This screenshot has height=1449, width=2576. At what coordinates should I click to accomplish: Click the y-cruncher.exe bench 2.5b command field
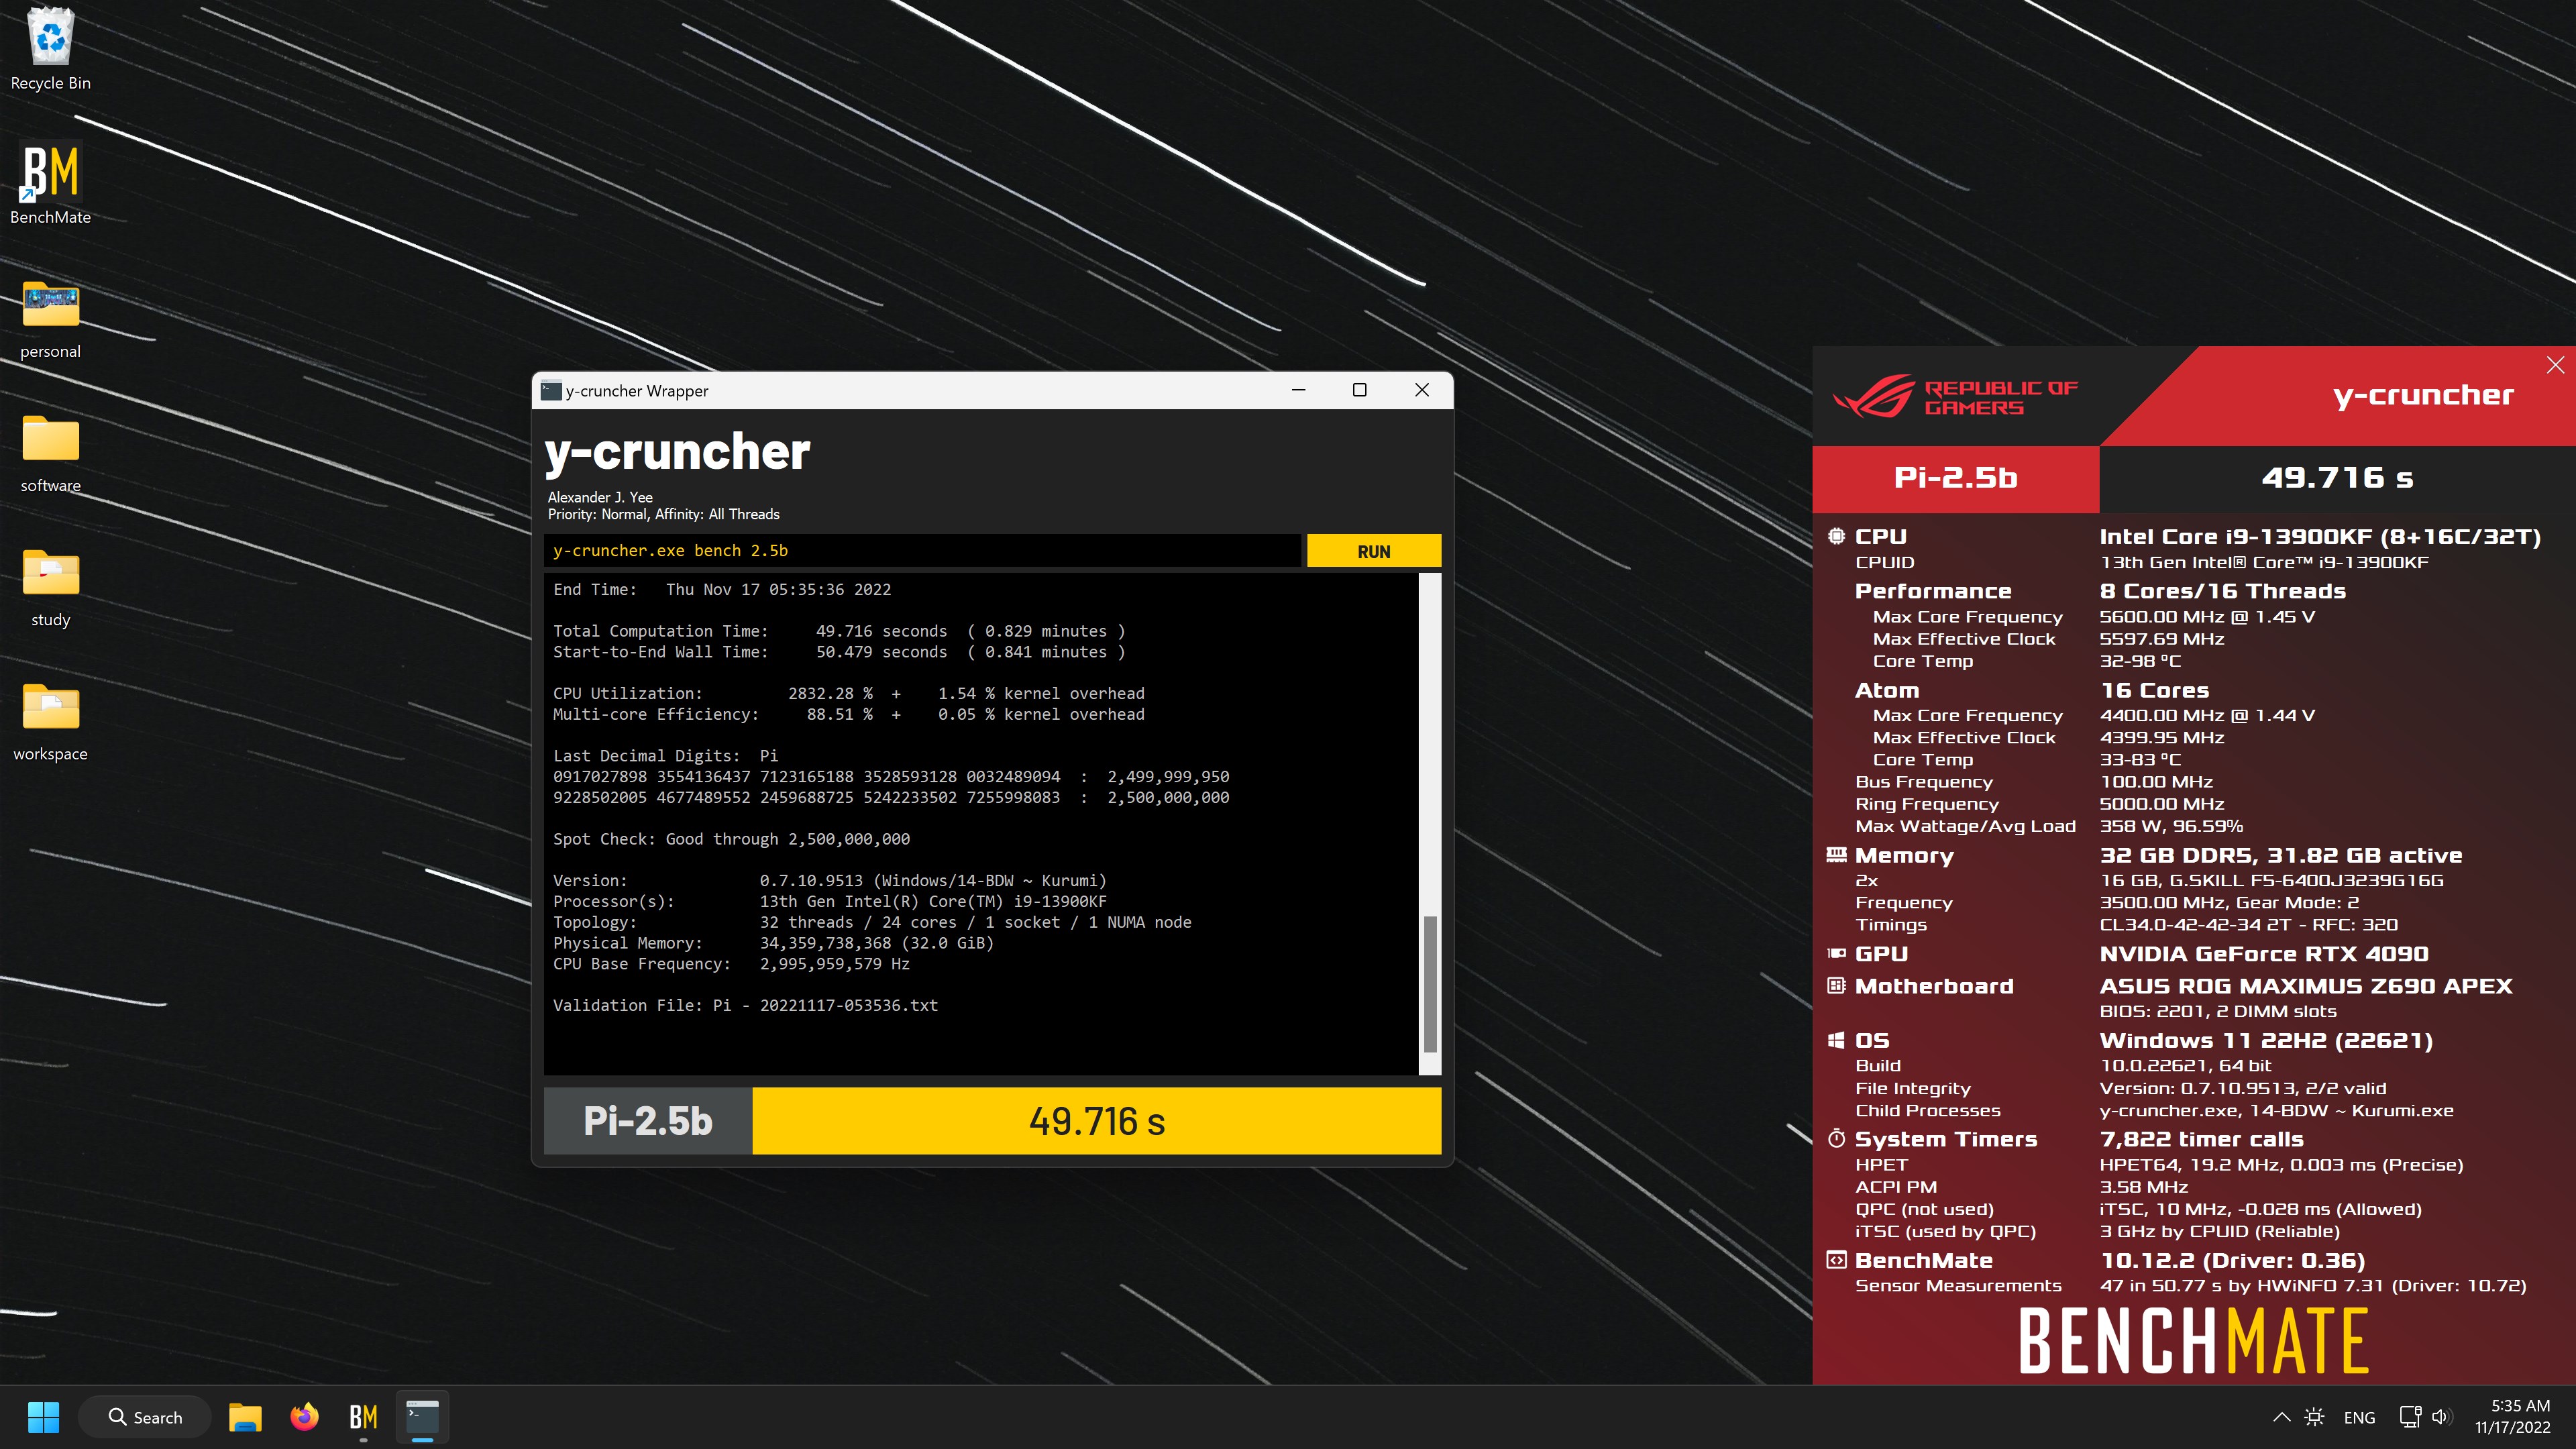click(922, 551)
